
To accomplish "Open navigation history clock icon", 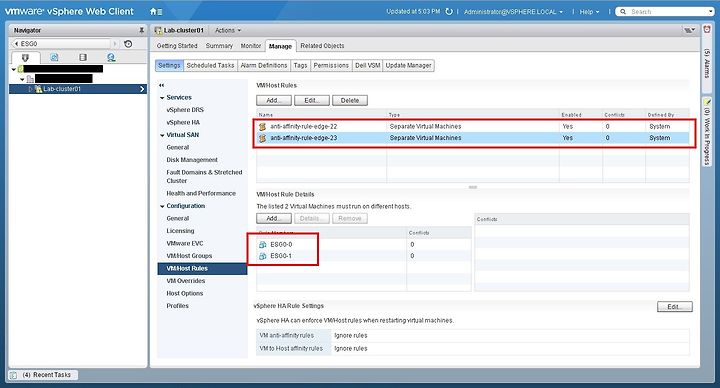I will (x=128, y=44).
